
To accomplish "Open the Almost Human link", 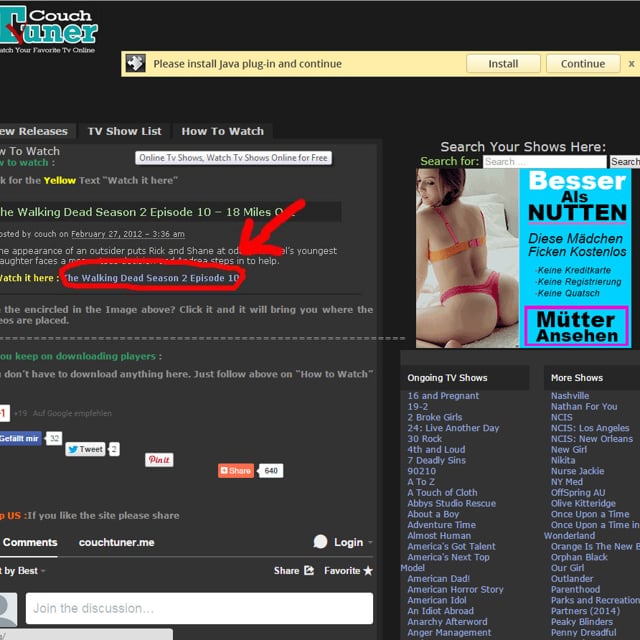I will [x=439, y=536].
